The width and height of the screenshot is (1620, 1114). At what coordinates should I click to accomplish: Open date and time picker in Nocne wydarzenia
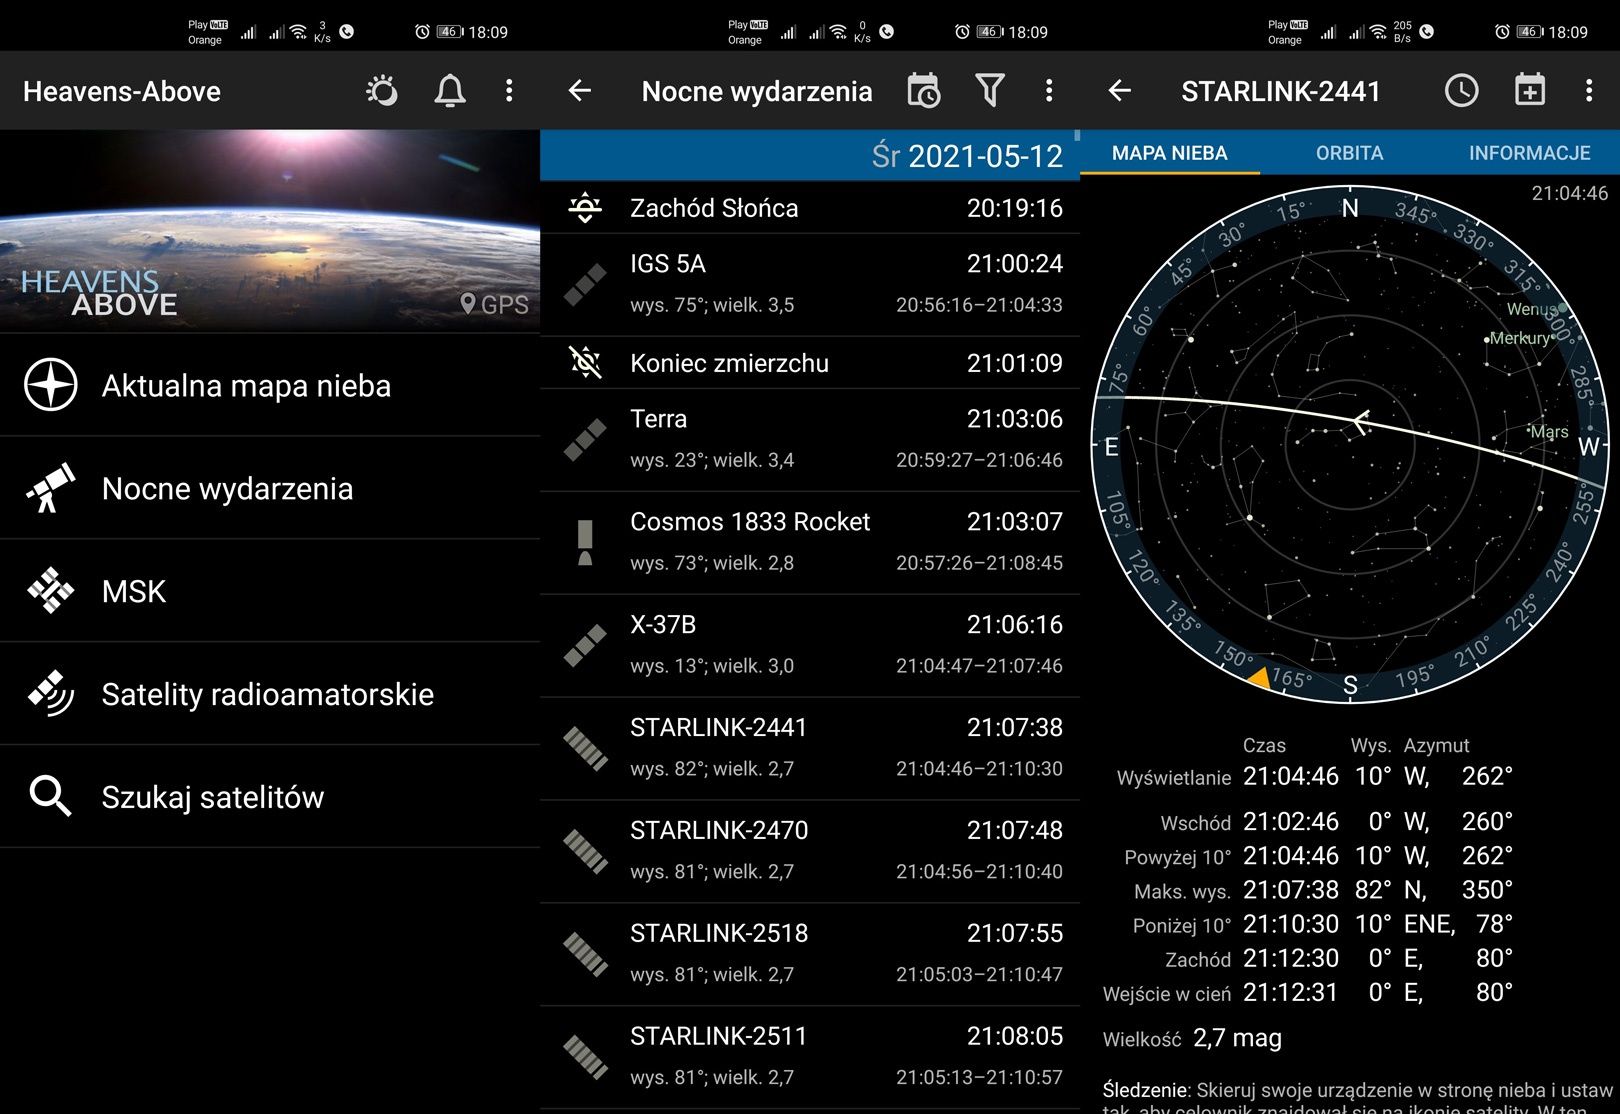(x=923, y=91)
